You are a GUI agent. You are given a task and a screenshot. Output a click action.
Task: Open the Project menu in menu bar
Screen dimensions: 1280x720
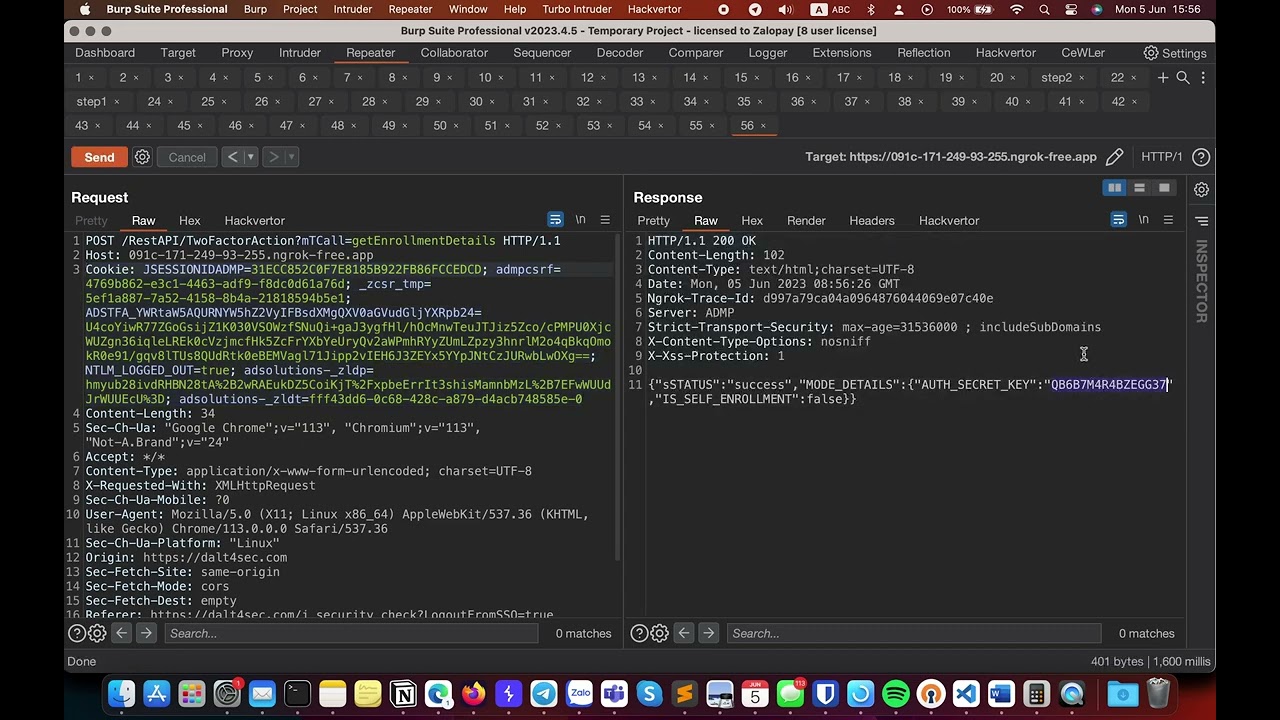pos(300,9)
